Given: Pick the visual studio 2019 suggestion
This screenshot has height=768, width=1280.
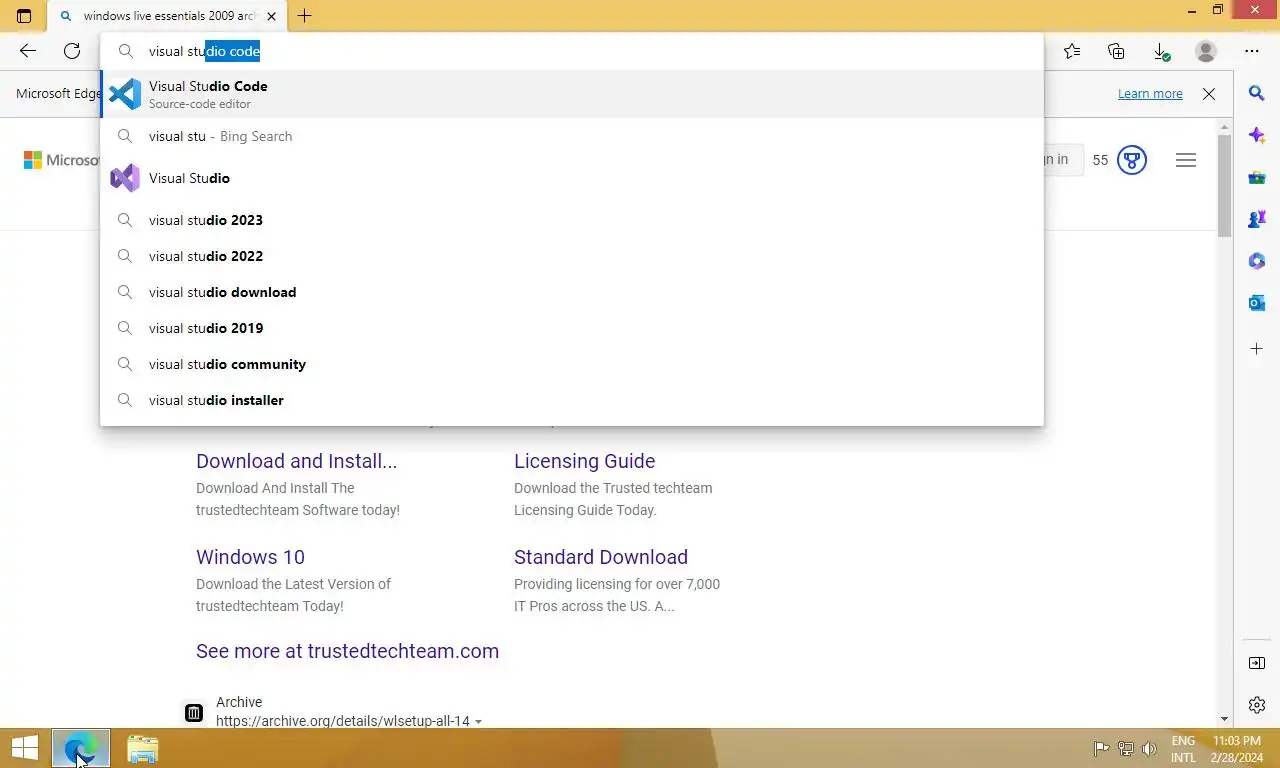Looking at the screenshot, I should coord(572,328).
